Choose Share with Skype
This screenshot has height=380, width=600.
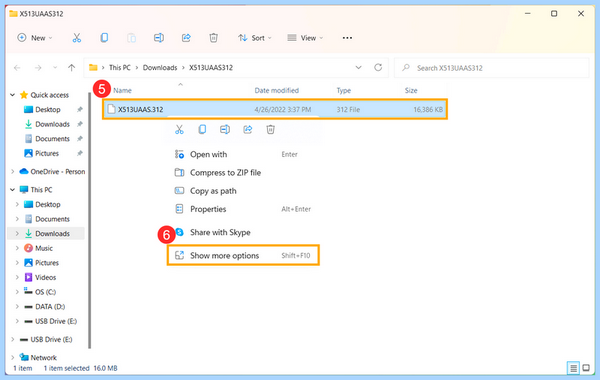[x=243, y=232]
